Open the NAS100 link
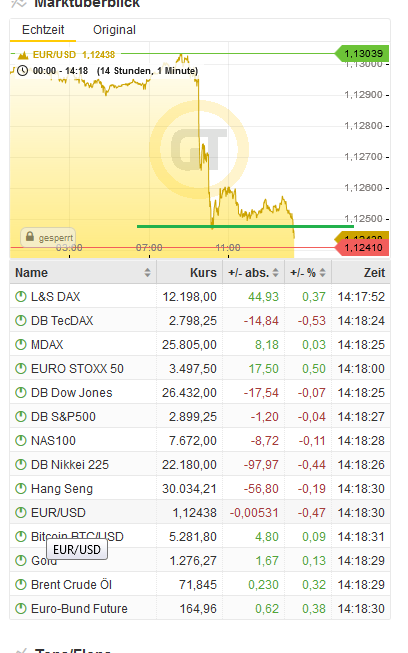The width and height of the screenshot is (408, 653). (x=53, y=441)
